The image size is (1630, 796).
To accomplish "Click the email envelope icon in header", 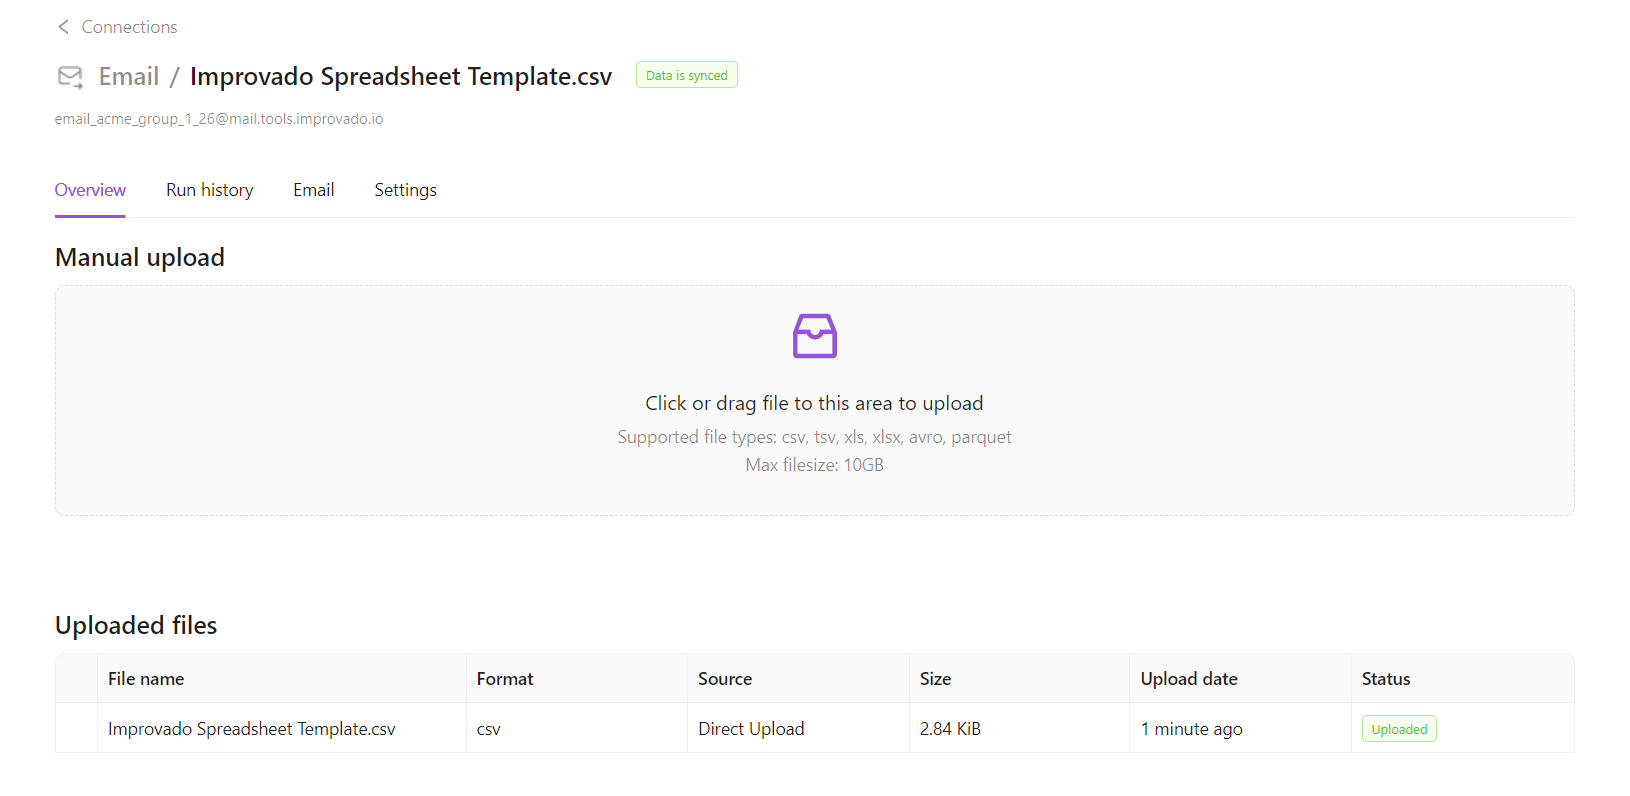I will point(70,77).
